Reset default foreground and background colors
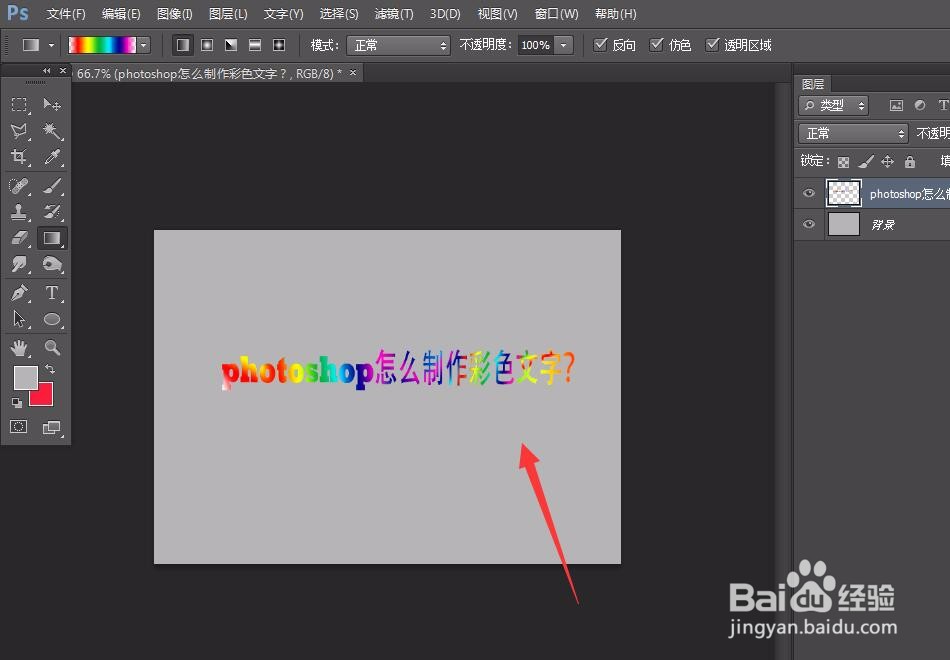 tap(17, 402)
